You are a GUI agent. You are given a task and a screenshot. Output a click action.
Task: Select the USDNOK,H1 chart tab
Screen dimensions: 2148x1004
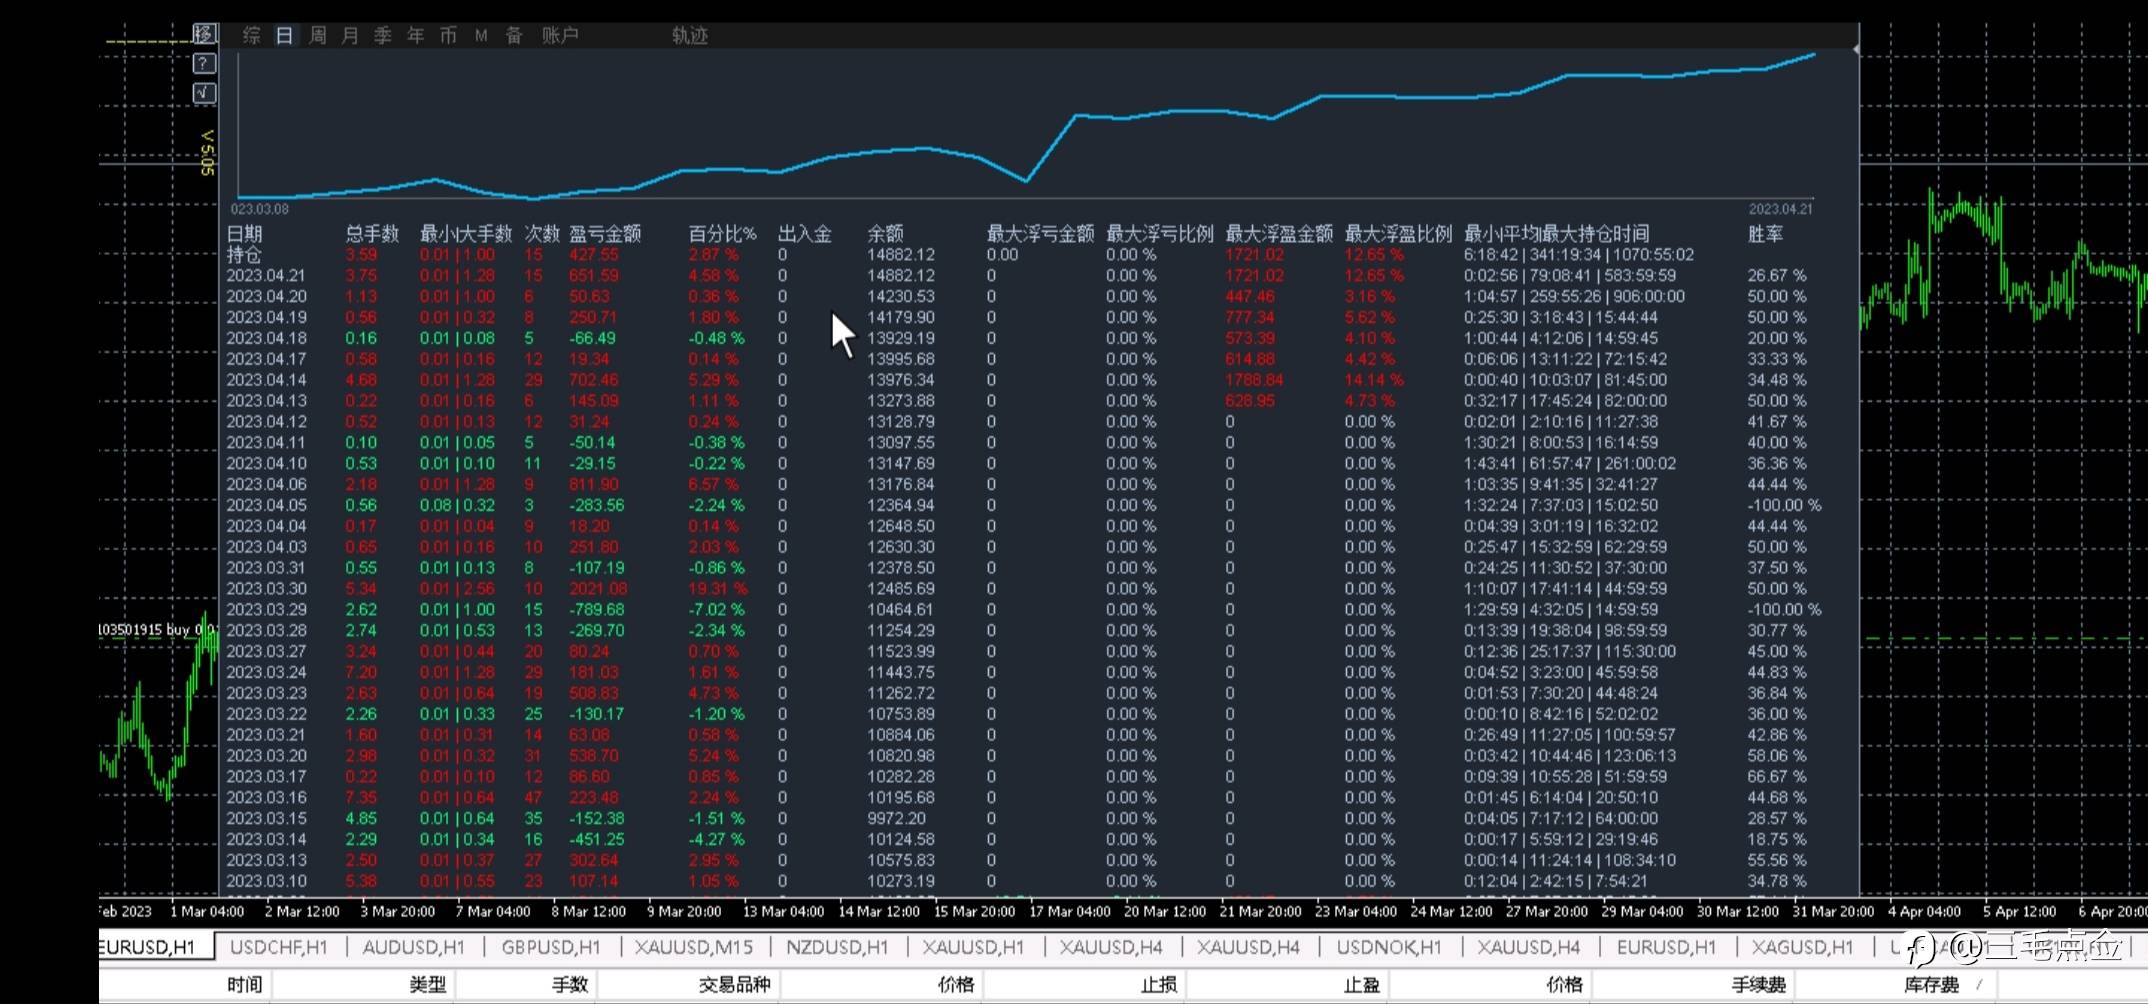pos(1389,947)
